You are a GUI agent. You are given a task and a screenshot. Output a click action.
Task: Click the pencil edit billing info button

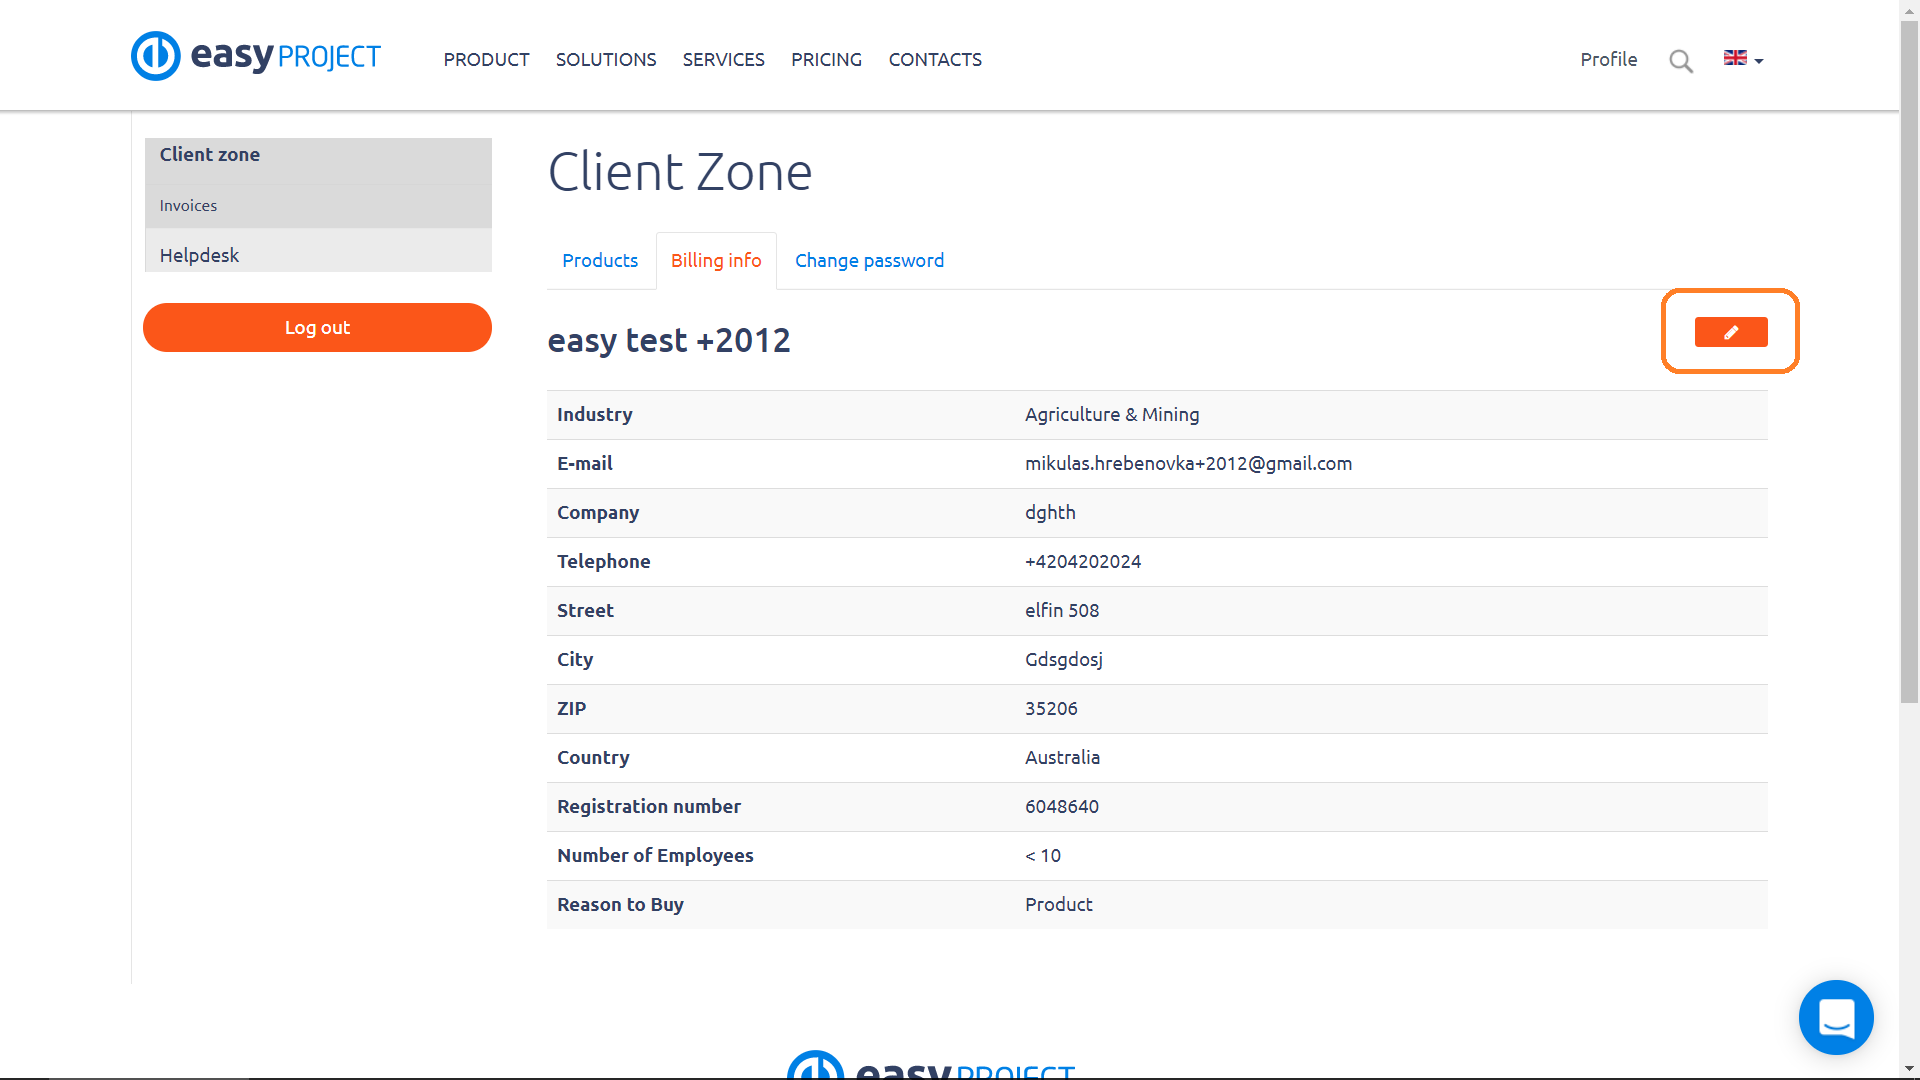(1730, 332)
